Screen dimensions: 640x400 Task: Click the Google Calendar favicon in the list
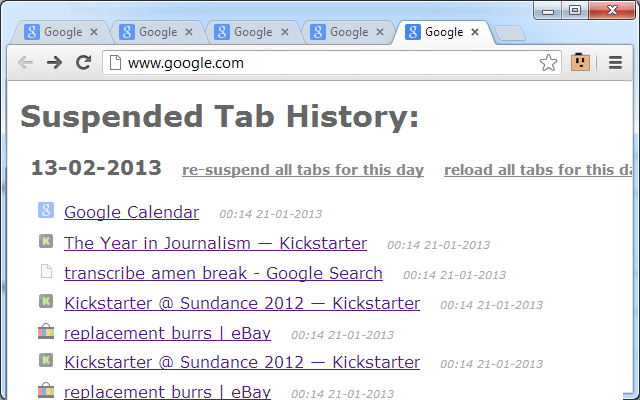point(46,211)
